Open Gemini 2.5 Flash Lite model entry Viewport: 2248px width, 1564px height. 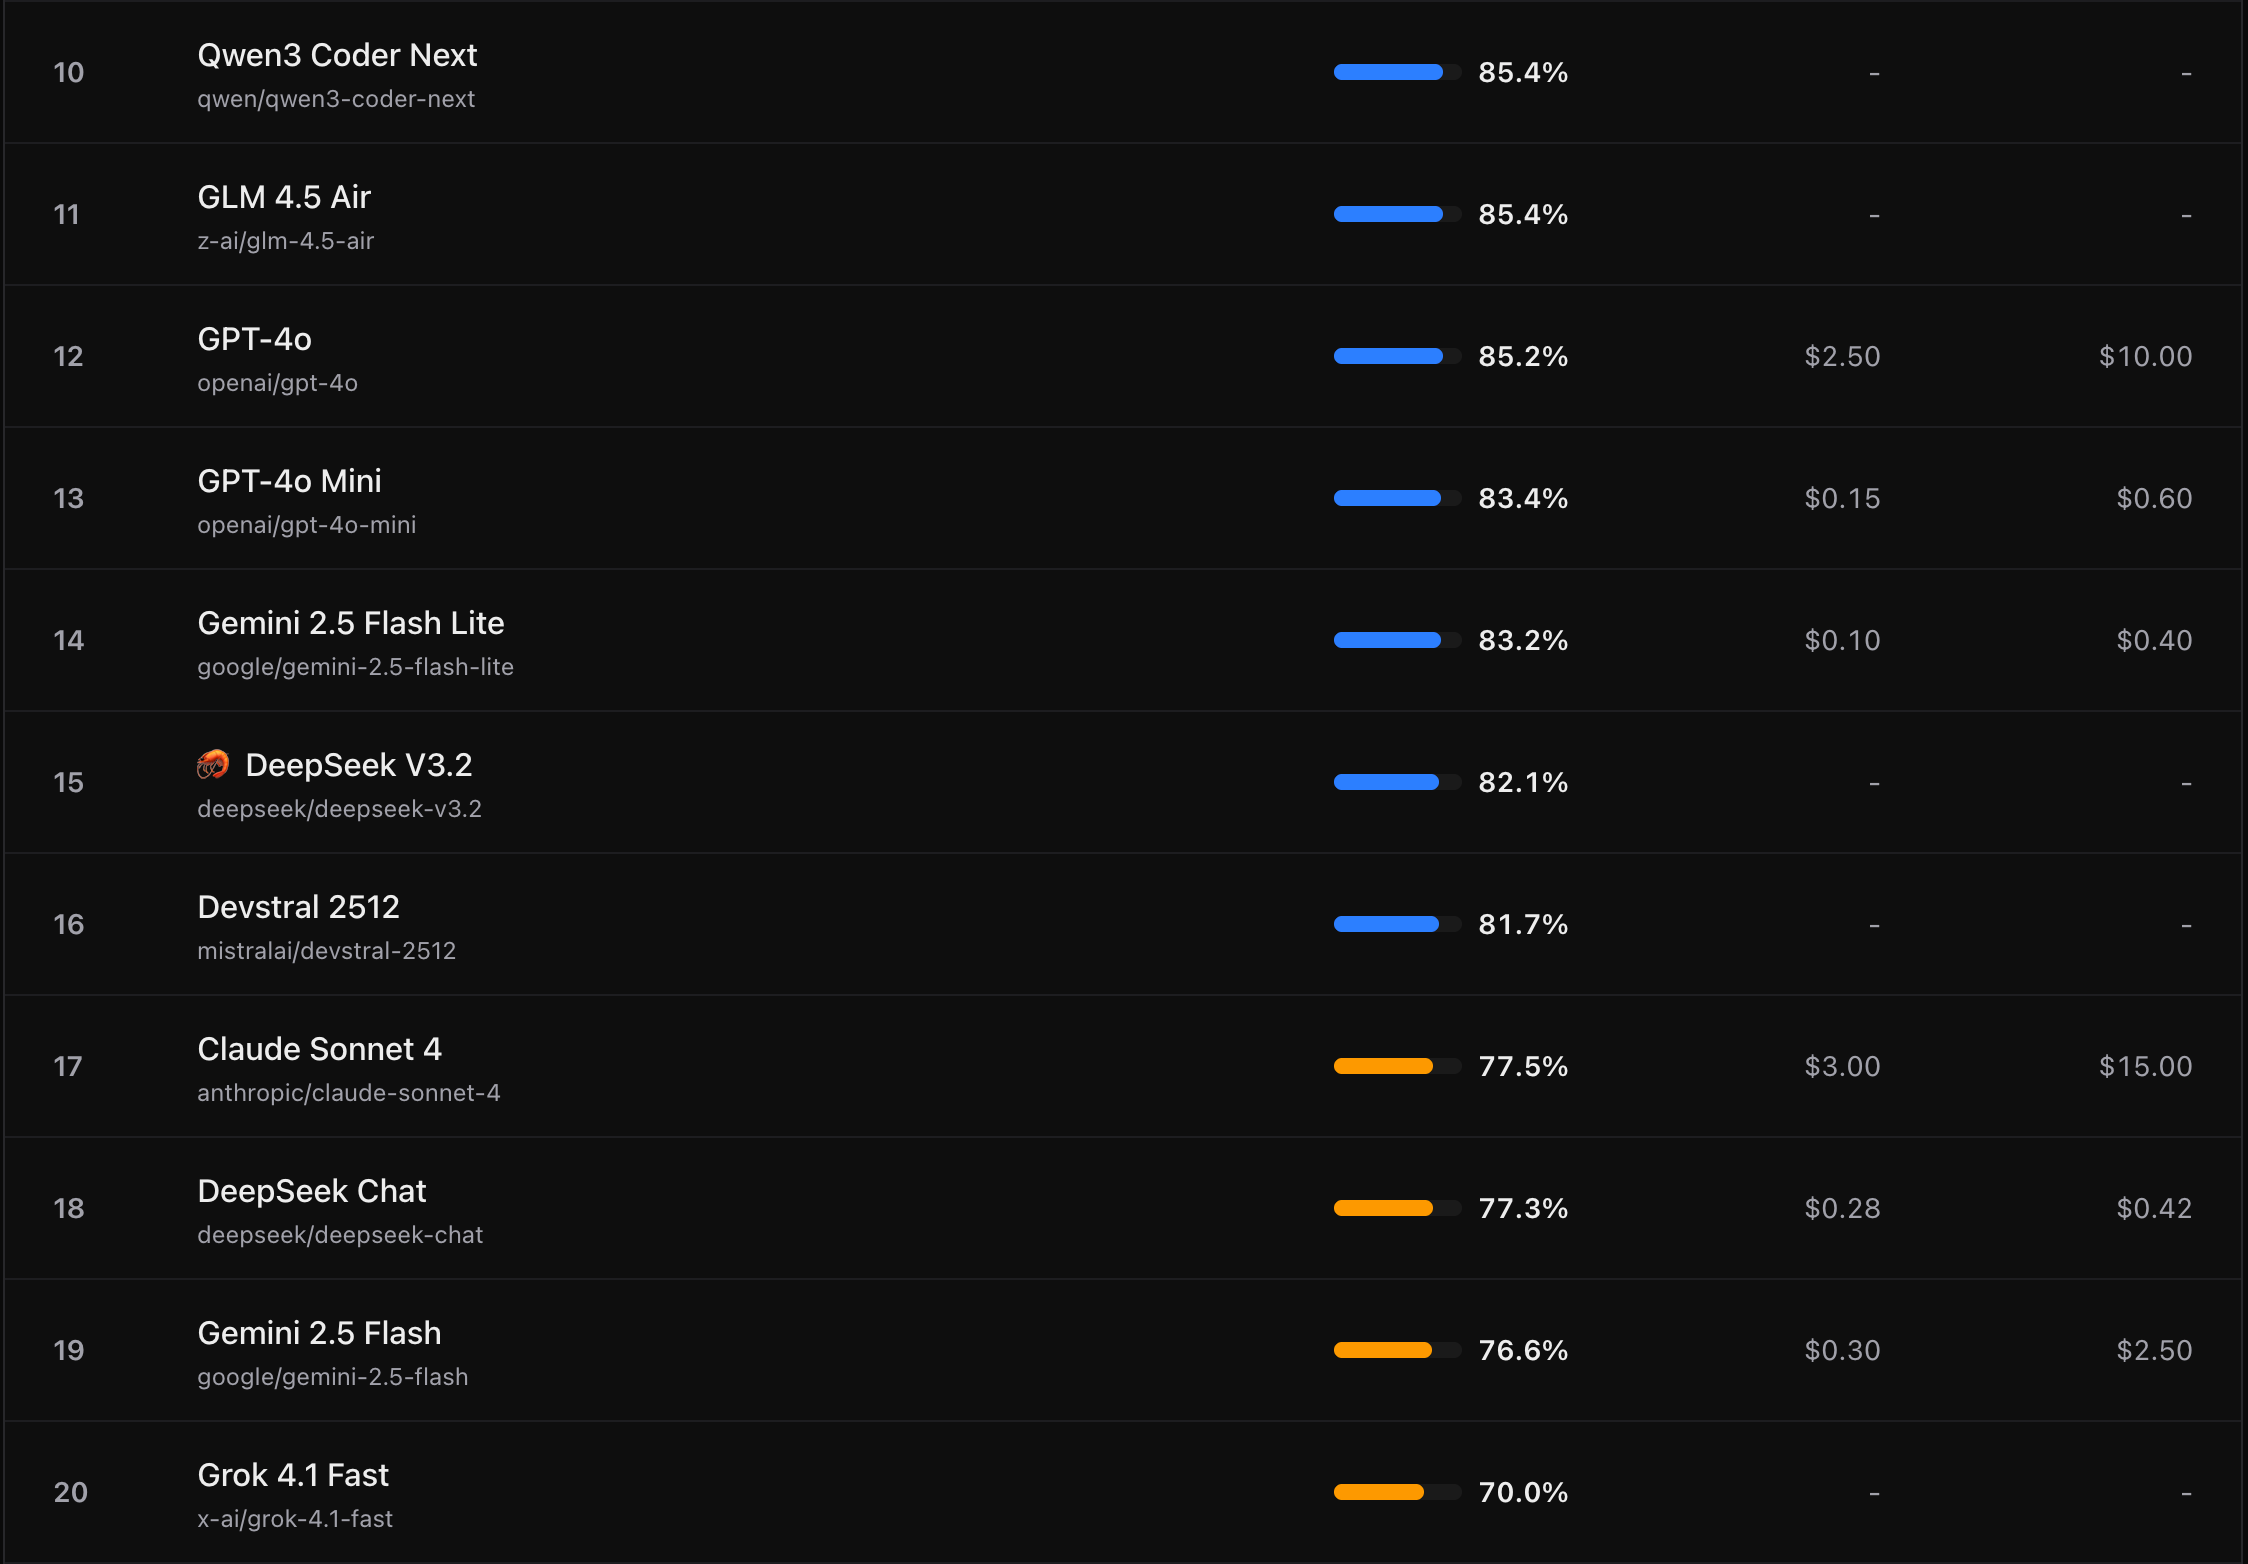(350, 624)
